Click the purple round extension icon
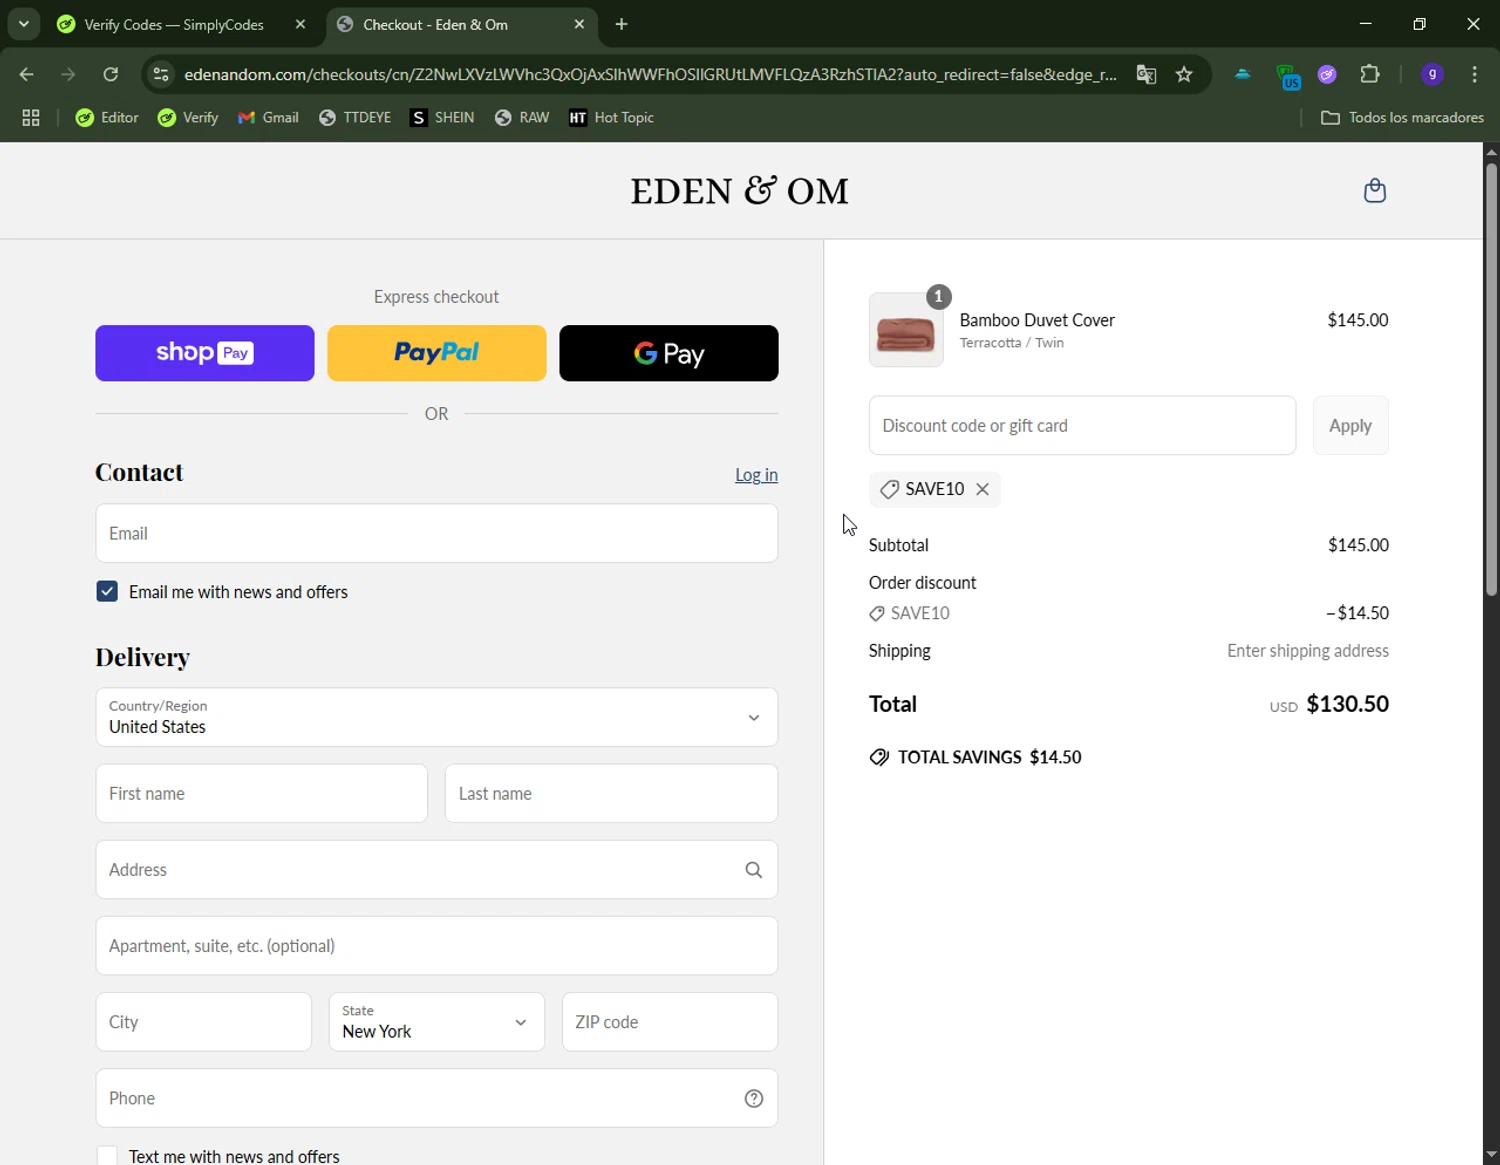 1328,74
